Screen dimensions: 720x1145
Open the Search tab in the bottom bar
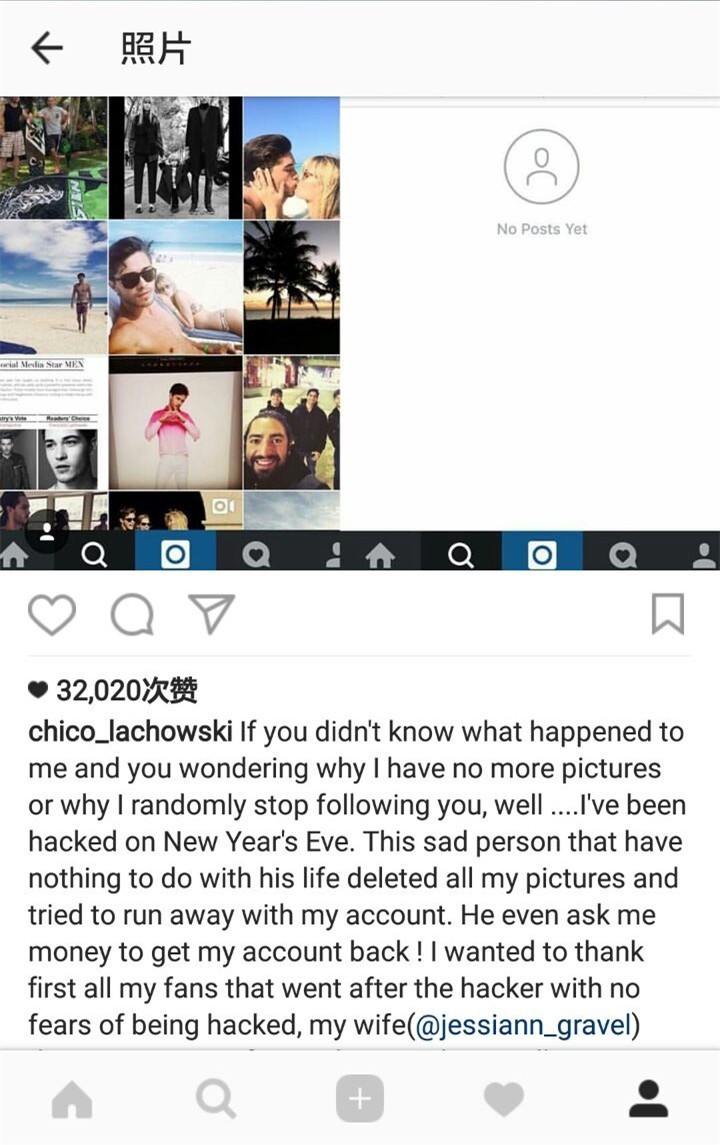[x=216, y=1099]
